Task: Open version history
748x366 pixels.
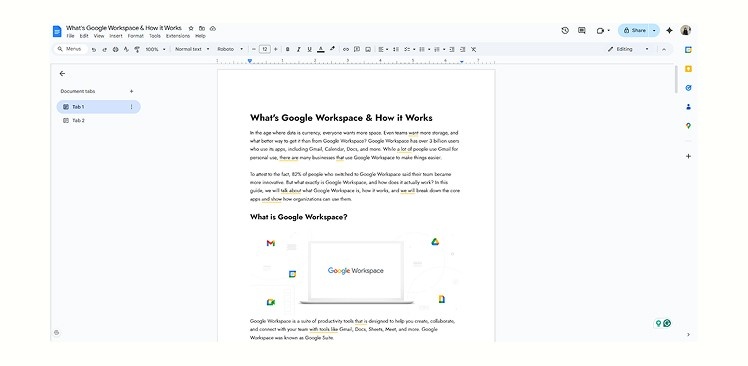Action: click(x=565, y=31)
